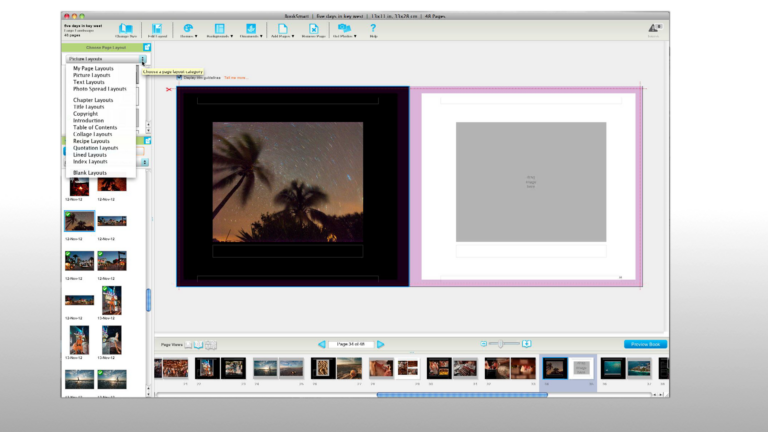Select Collage Layouts from the list
768x432 pixels.
(92, 134)
